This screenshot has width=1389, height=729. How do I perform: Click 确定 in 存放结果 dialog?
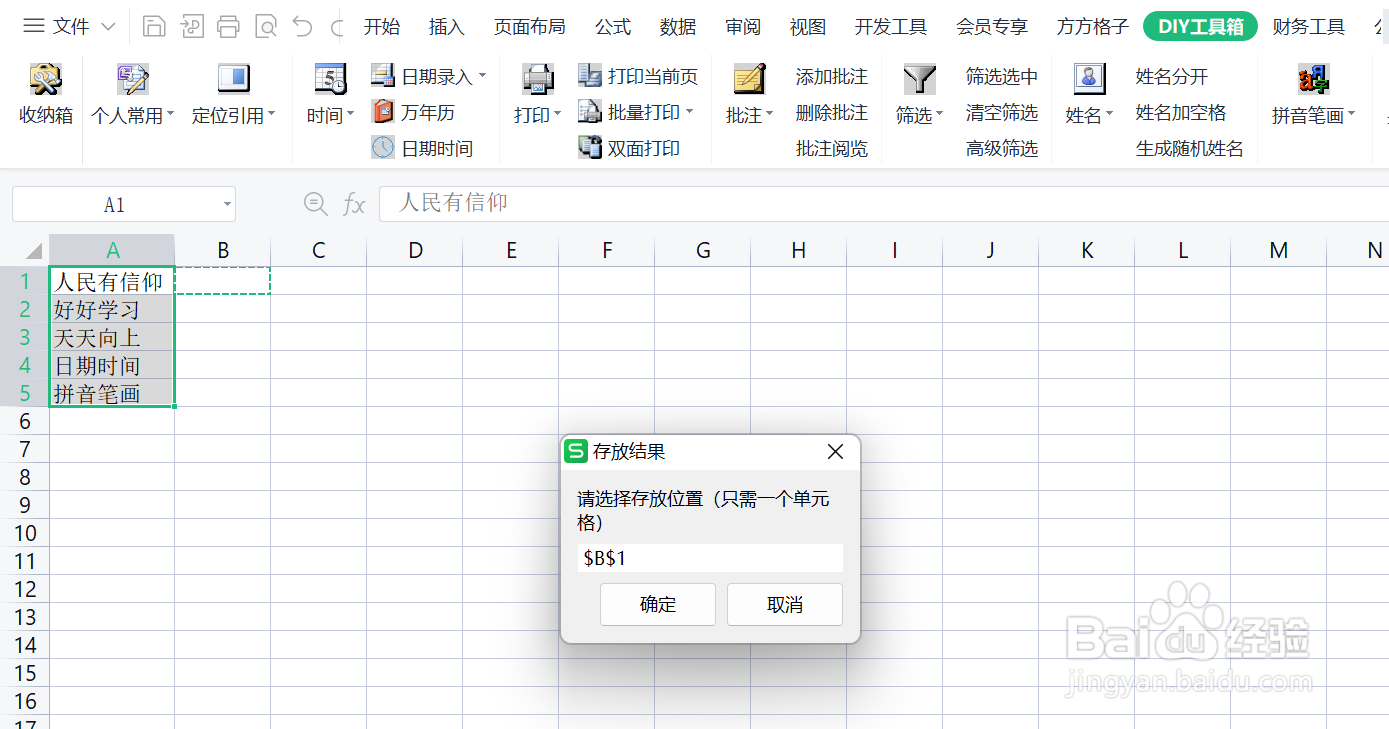coord(658,605)
